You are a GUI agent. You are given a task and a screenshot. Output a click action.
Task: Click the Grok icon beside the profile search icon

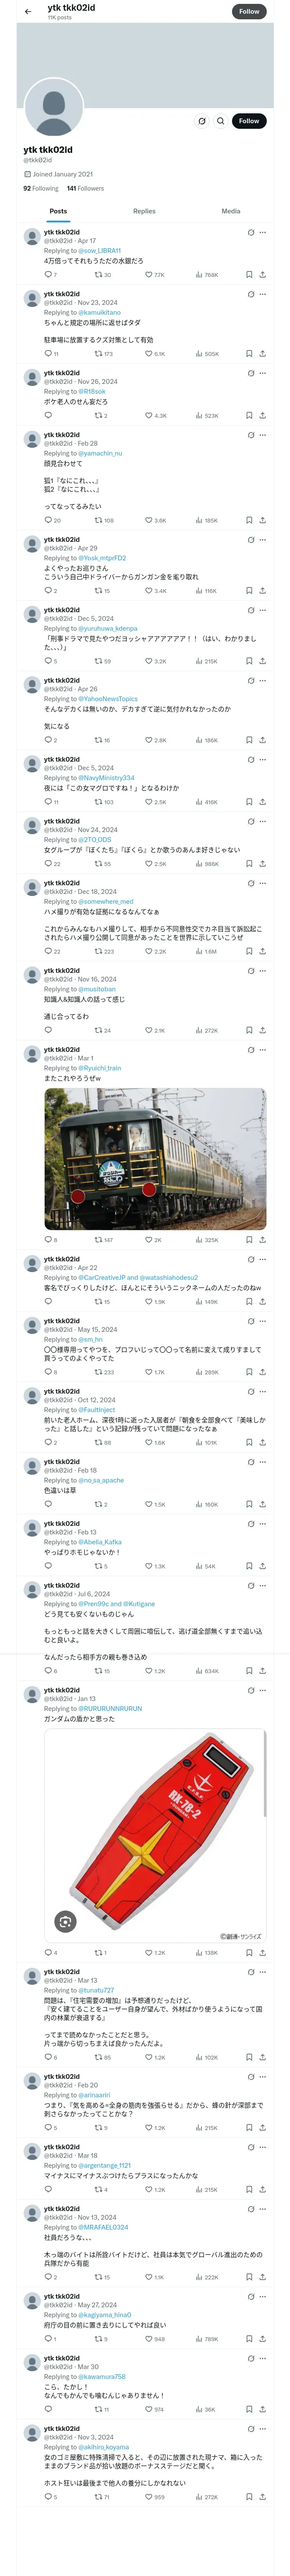(x=202, y=121)
